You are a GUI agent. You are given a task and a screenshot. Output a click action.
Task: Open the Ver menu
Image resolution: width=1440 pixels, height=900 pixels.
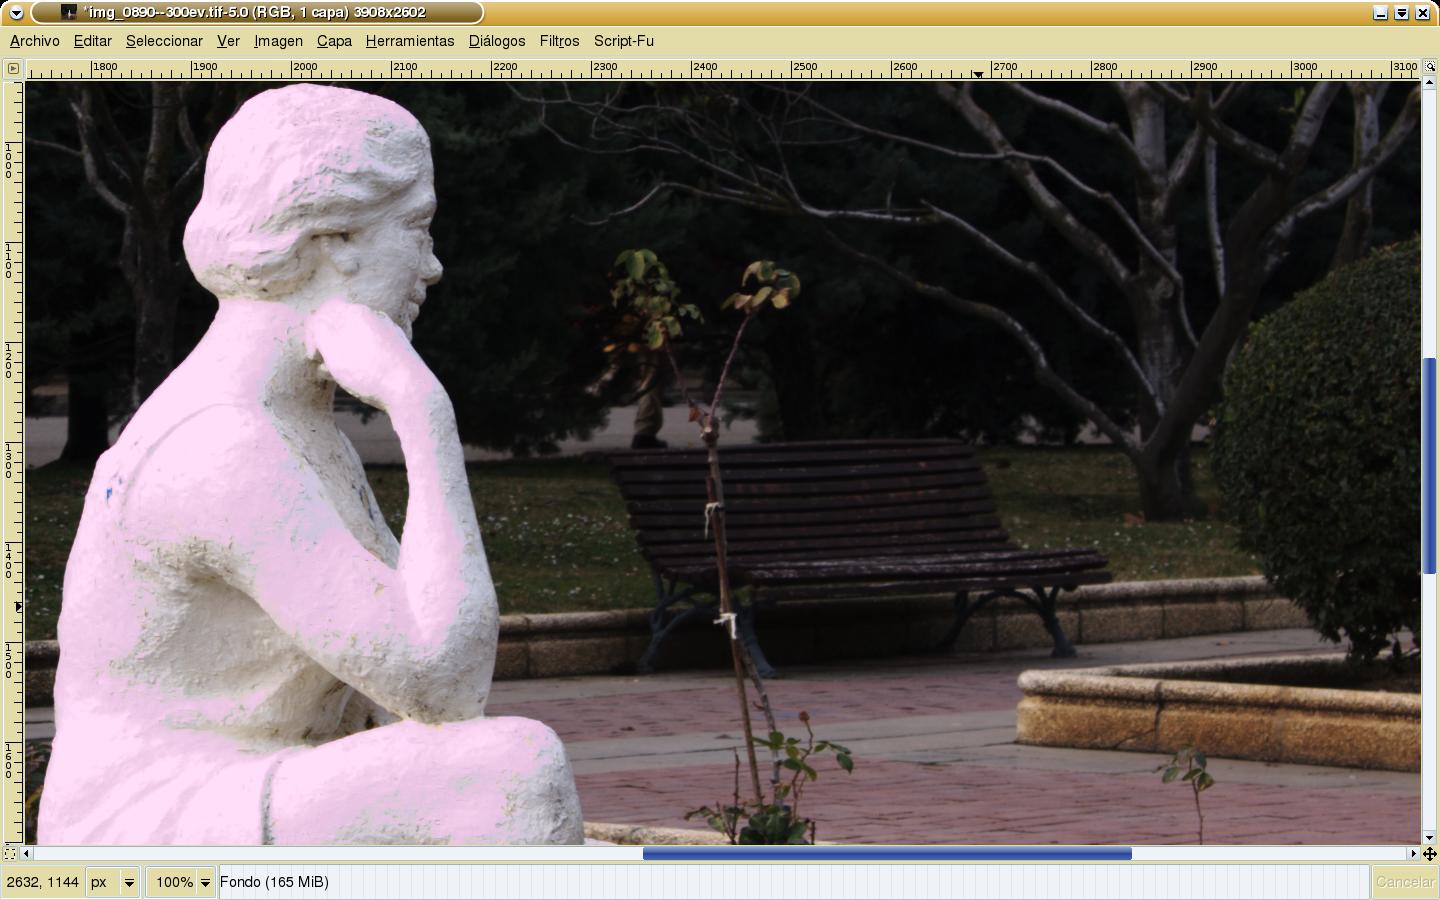(x=228, y=41)
